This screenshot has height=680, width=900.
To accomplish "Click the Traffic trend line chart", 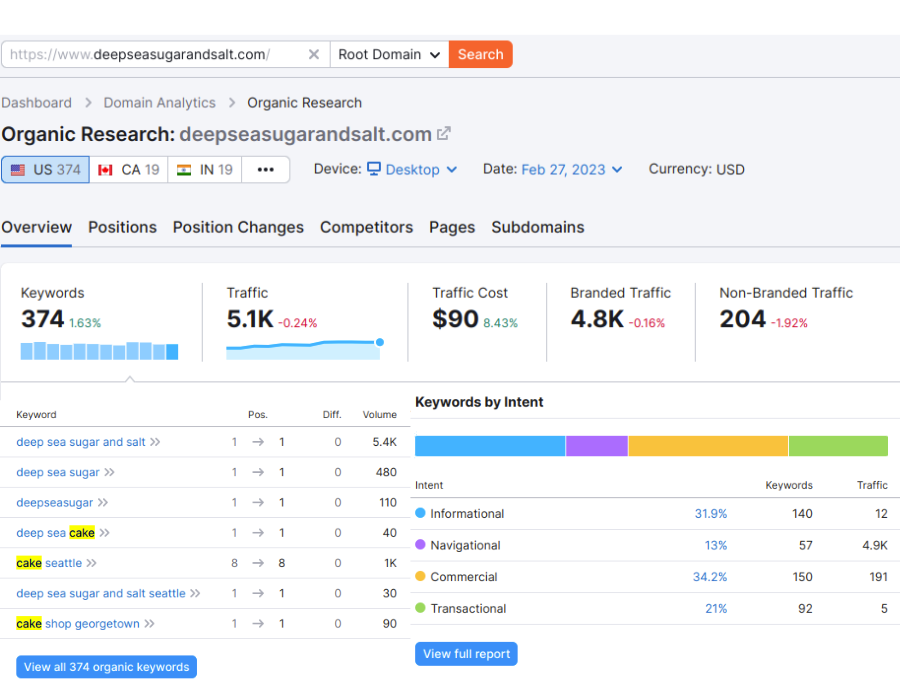I will pyautogui.click(x=305, y=349).
